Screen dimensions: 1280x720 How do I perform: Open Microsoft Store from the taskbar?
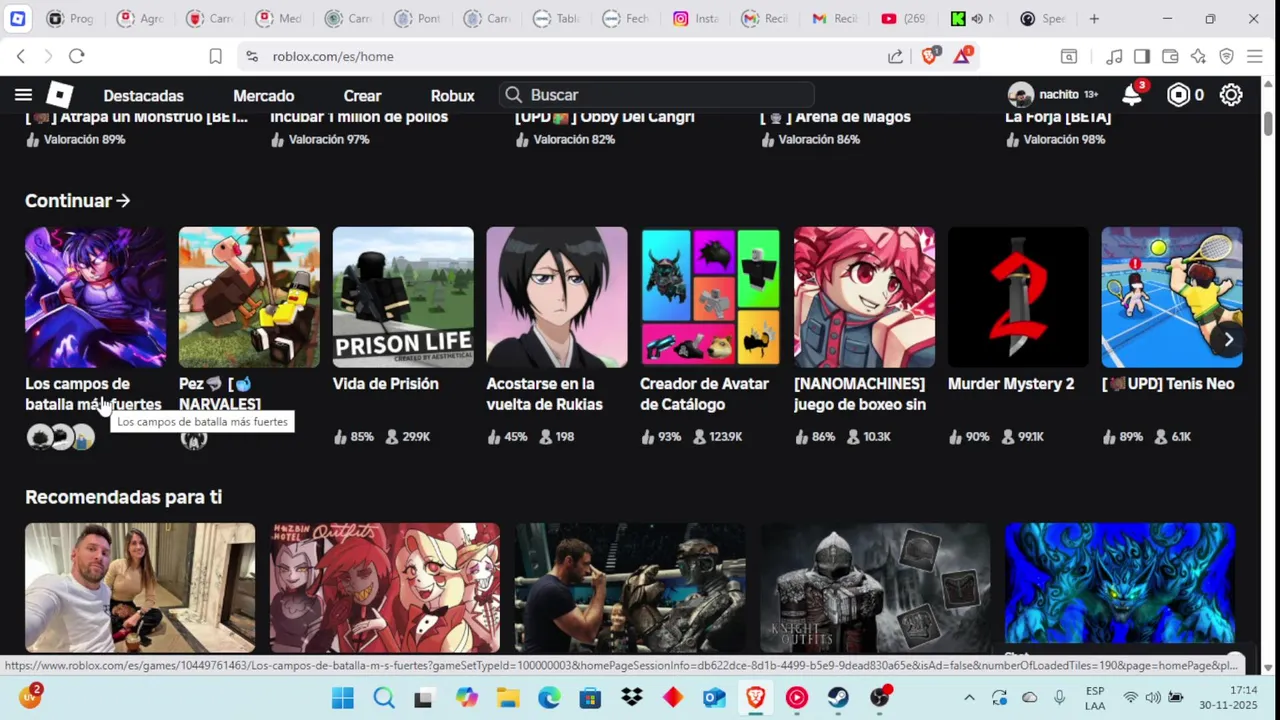click(590, 697)
